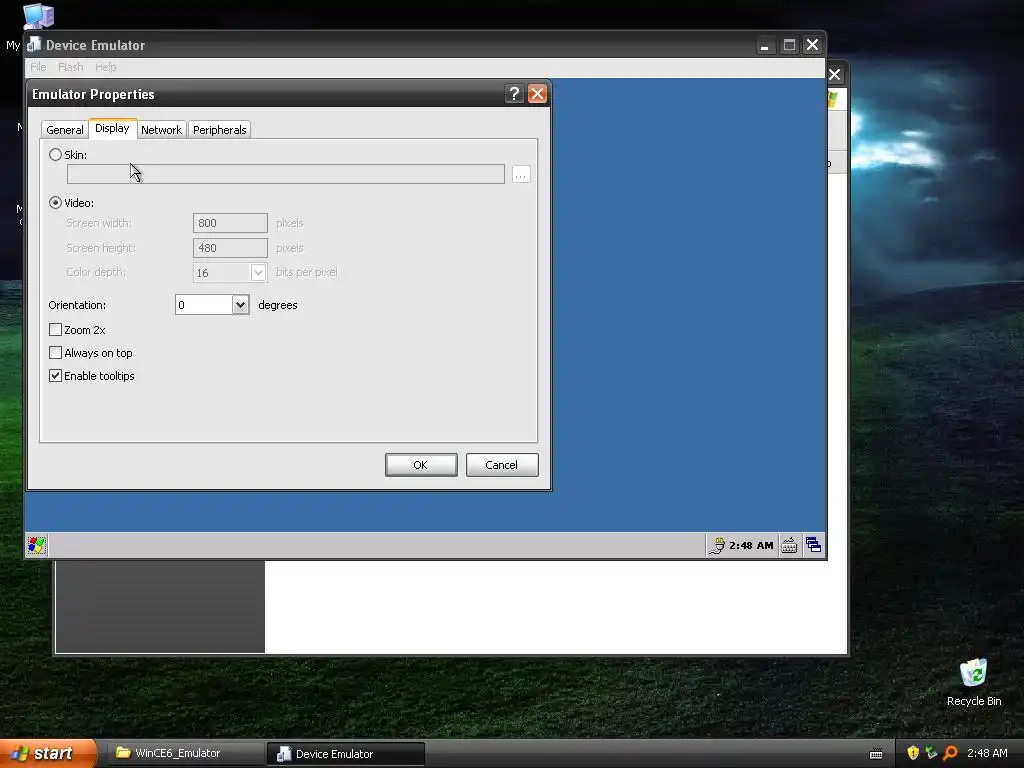Open the File menu in Device Emulator
The height and width of the screenshot is (768, 1024).
38,67
